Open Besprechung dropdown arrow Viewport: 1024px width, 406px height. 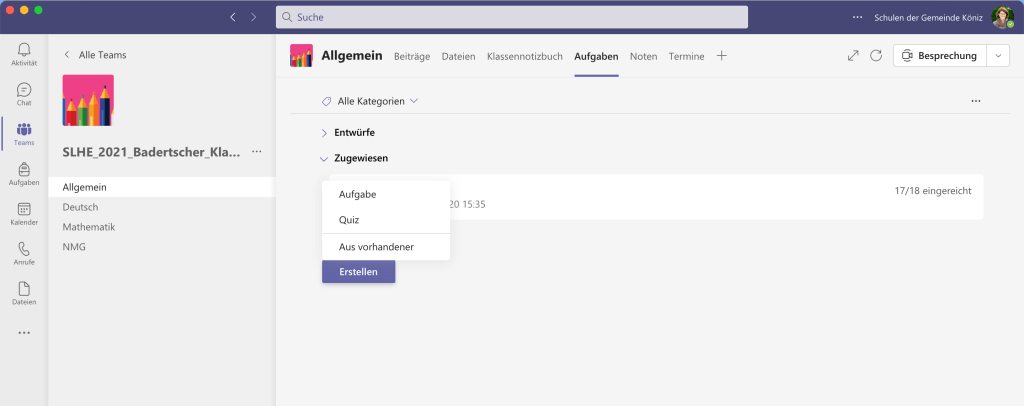[998, 56]
